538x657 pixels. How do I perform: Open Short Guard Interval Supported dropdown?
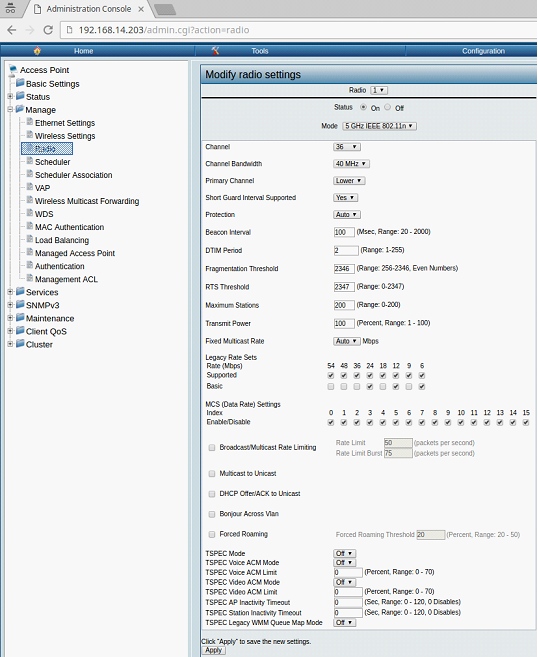[345, 197]
